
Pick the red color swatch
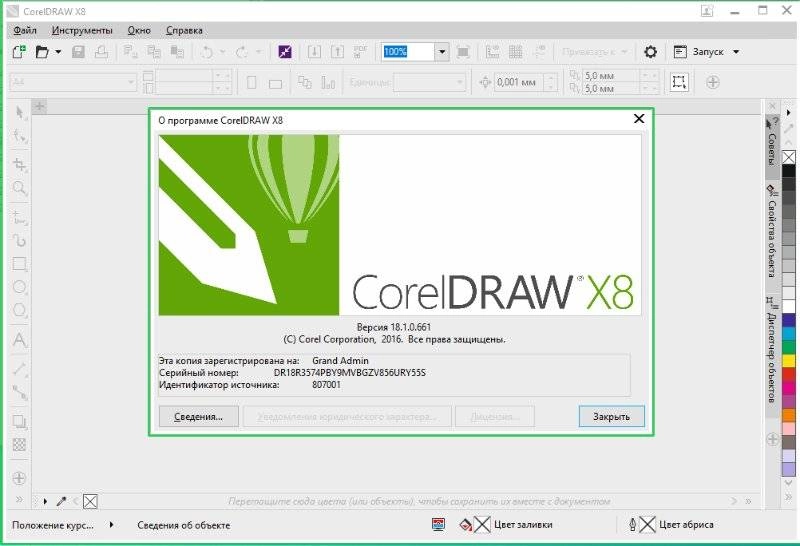[x=789, y=374]
